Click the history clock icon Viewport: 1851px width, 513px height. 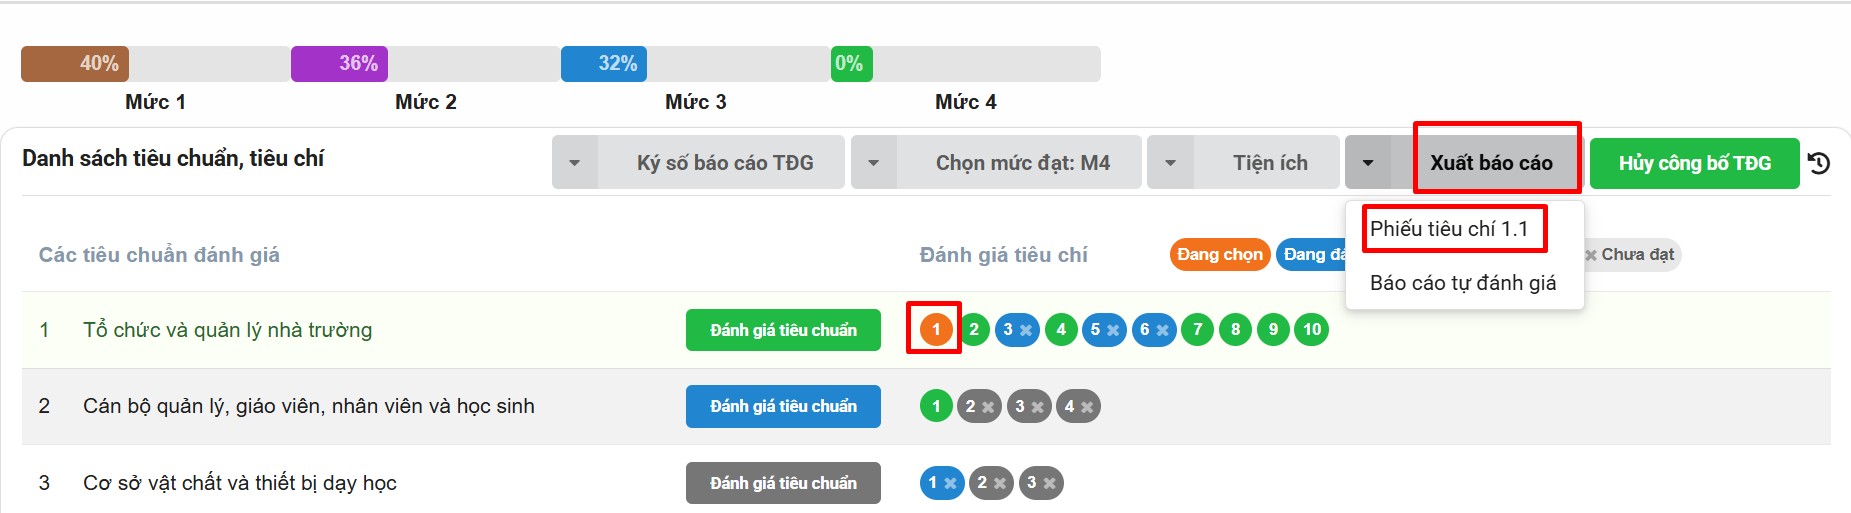coord(1819,163)
